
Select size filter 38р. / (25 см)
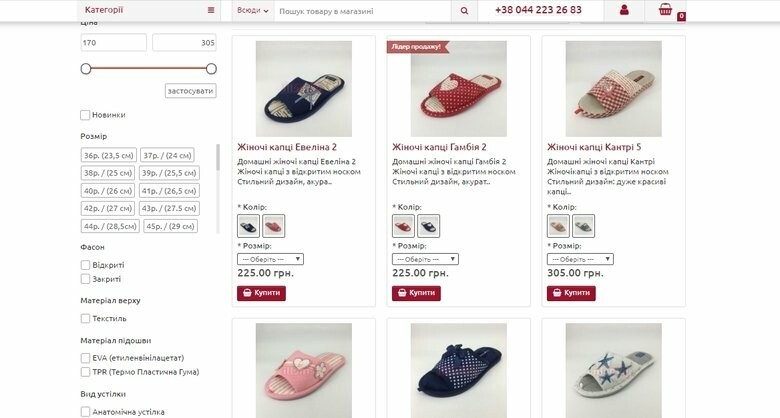(x=108, y=173)
